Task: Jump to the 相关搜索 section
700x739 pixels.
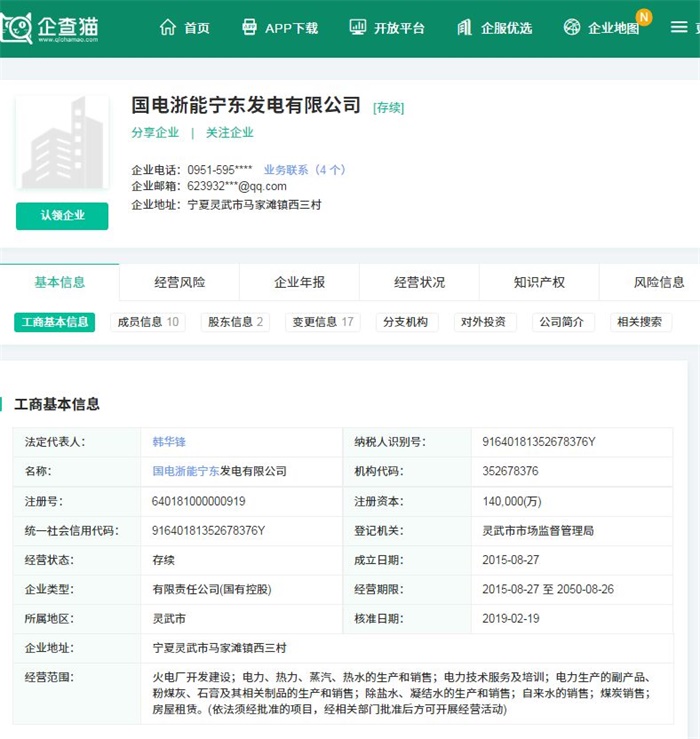Action: (x=640, y=322)
